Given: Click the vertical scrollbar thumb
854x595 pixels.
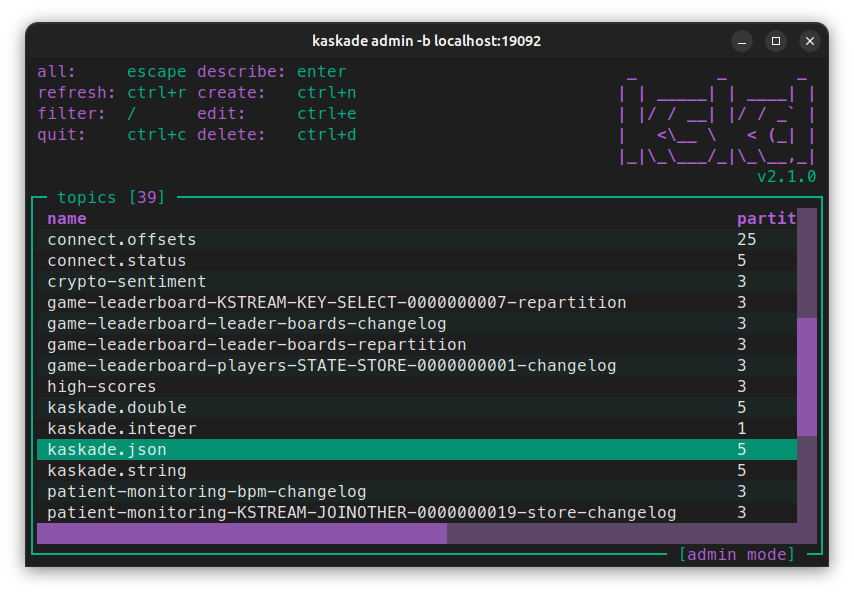Looking at the screenshot, I should [807, 377].
